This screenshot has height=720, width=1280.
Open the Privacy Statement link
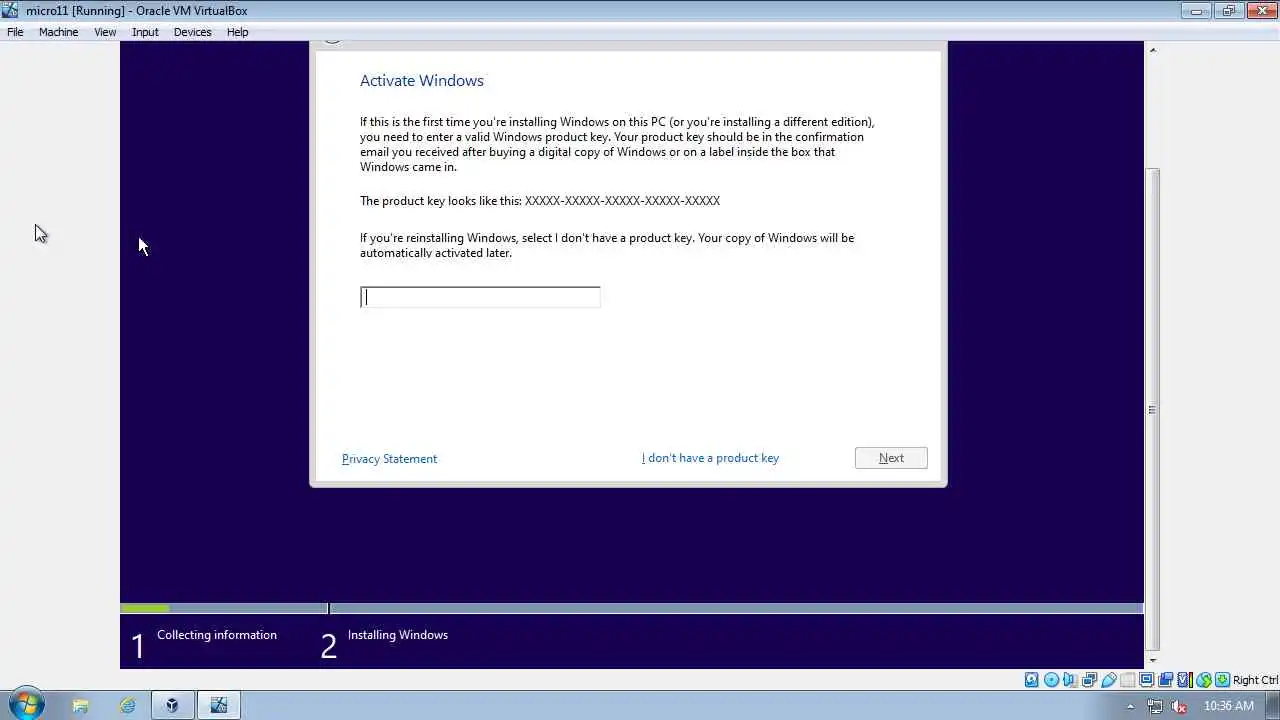(389, 459)
